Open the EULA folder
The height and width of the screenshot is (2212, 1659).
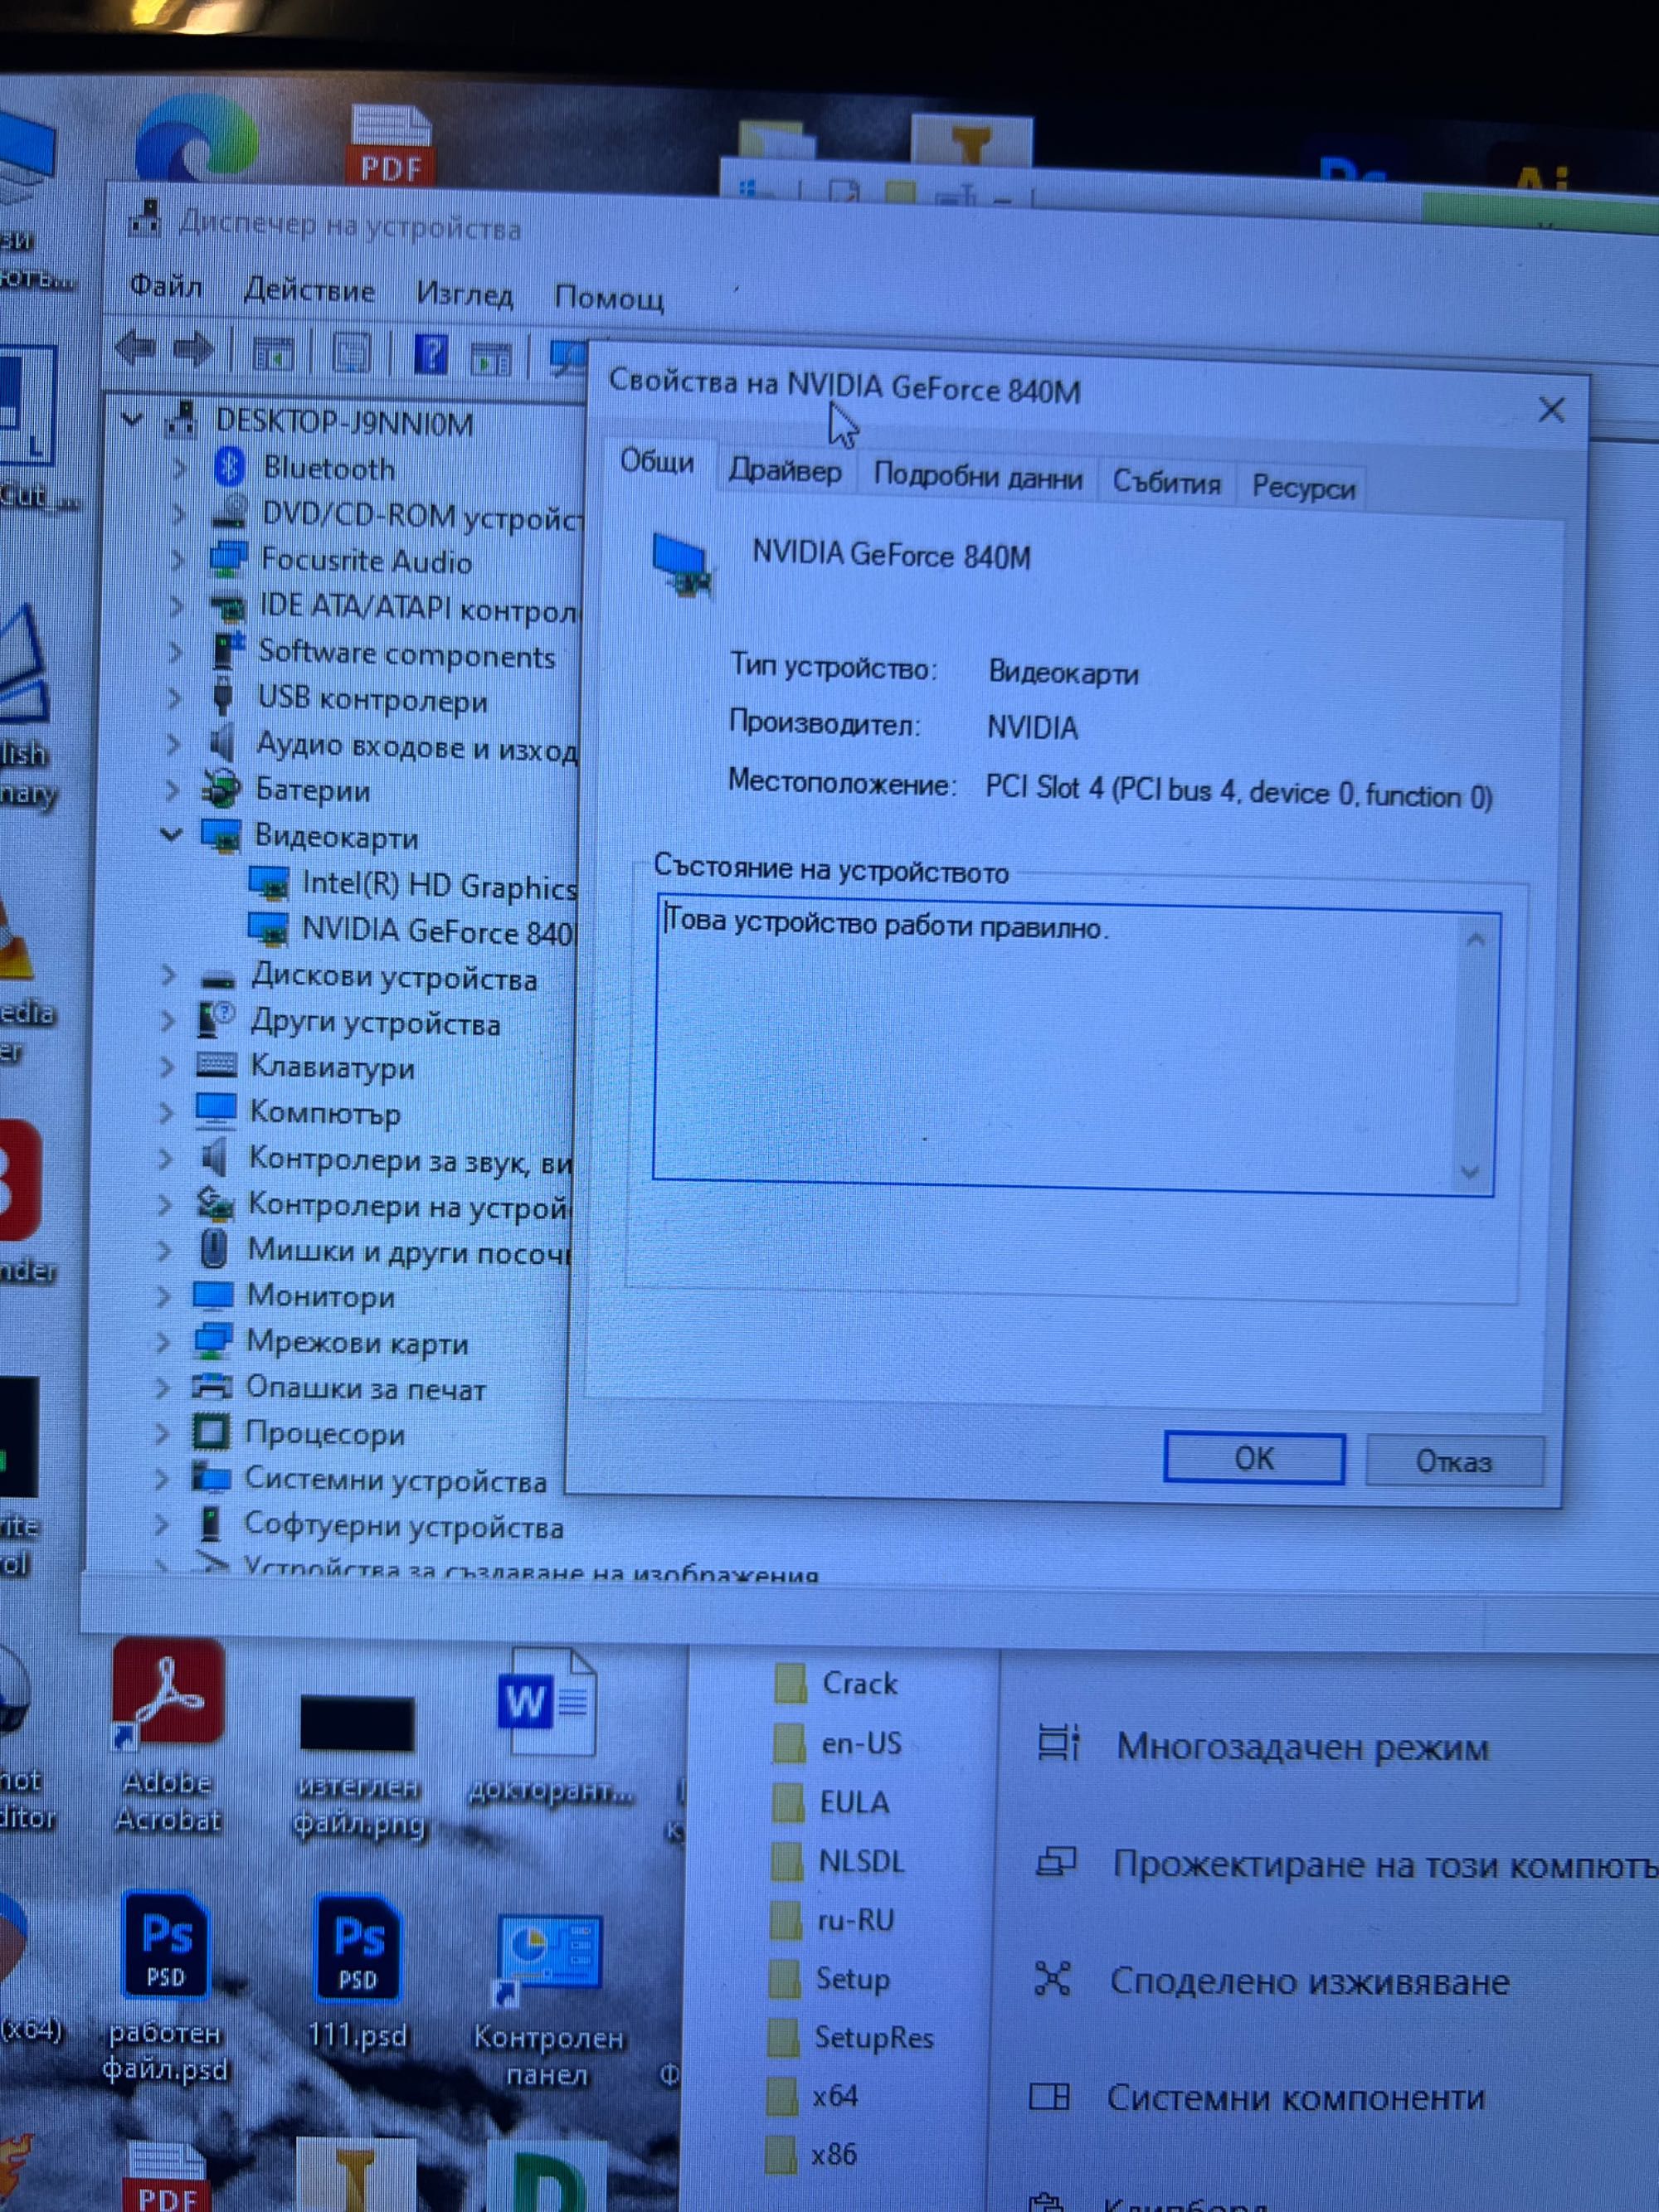point(832,1802)
